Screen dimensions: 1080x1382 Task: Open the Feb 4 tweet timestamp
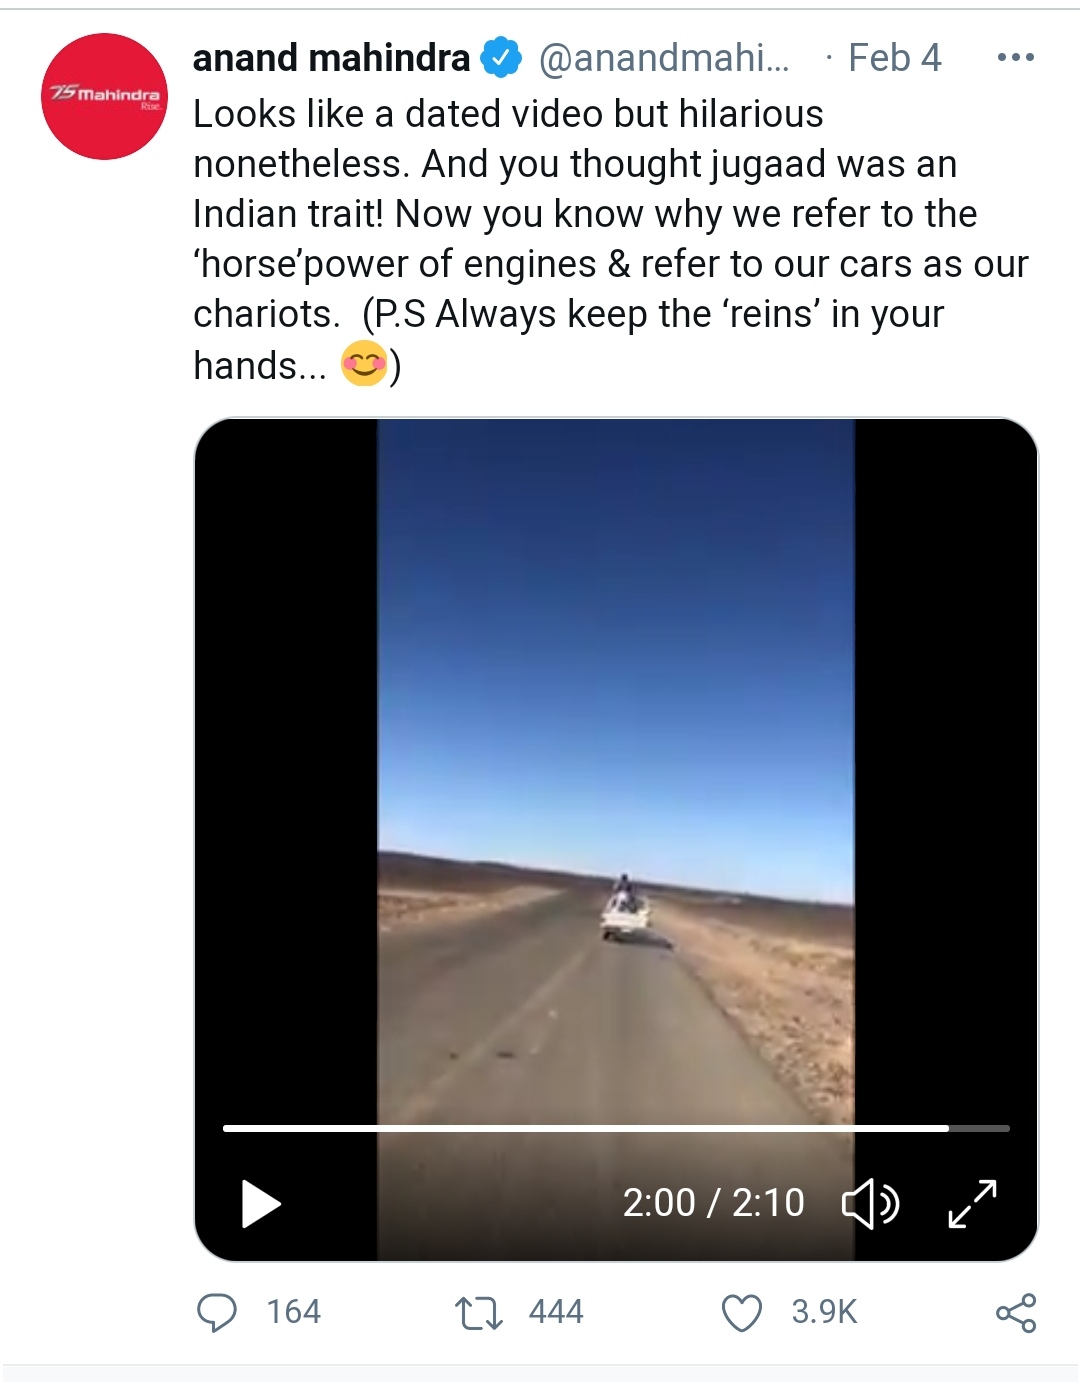[x=895, y=58]
